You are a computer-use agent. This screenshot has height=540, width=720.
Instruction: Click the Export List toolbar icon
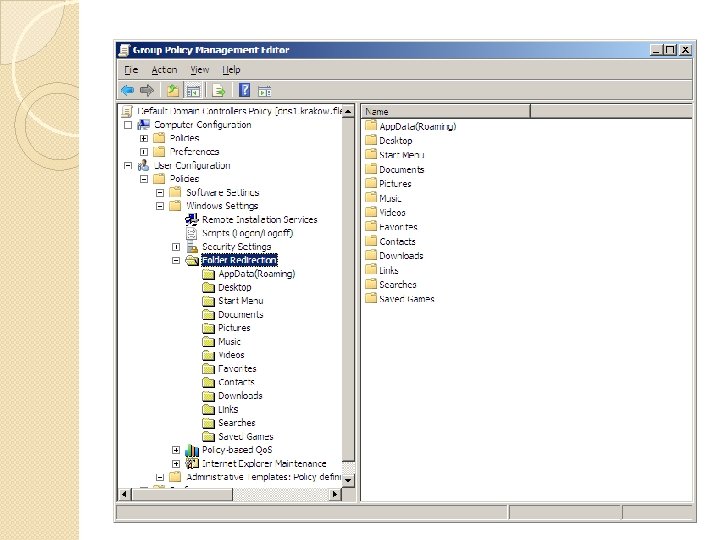219,91
